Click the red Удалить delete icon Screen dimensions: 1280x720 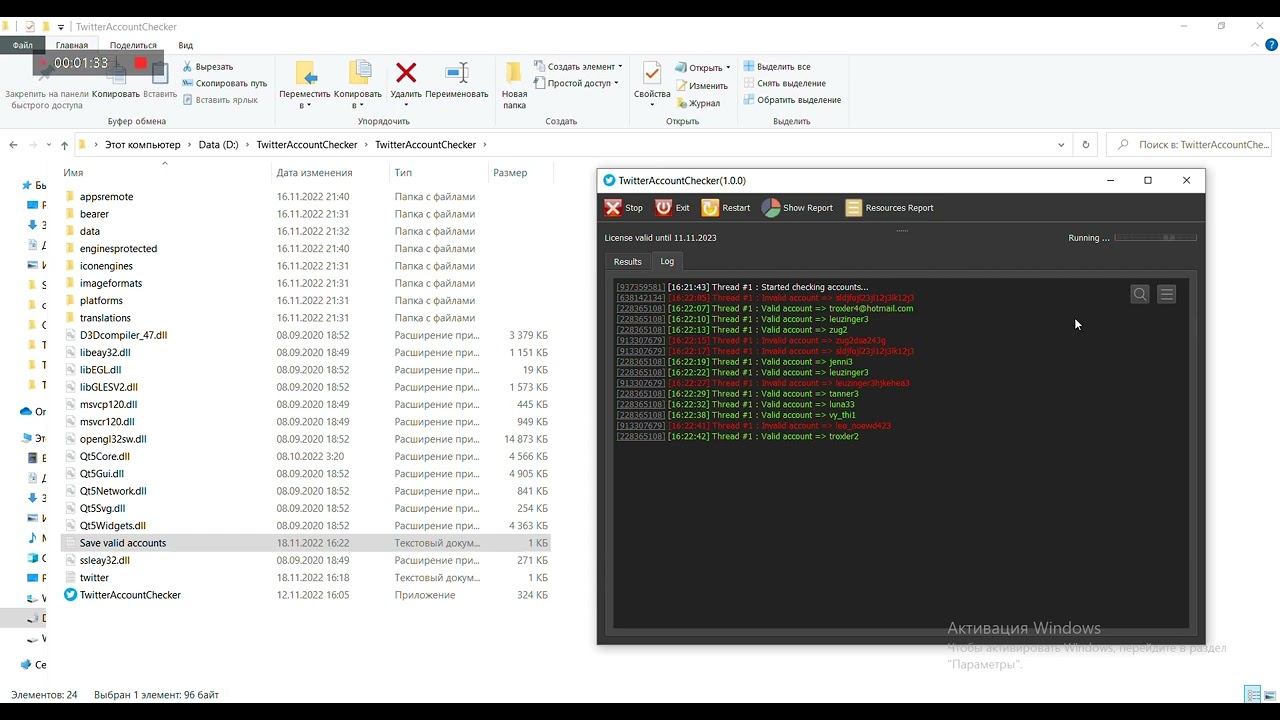coord(406,72)
